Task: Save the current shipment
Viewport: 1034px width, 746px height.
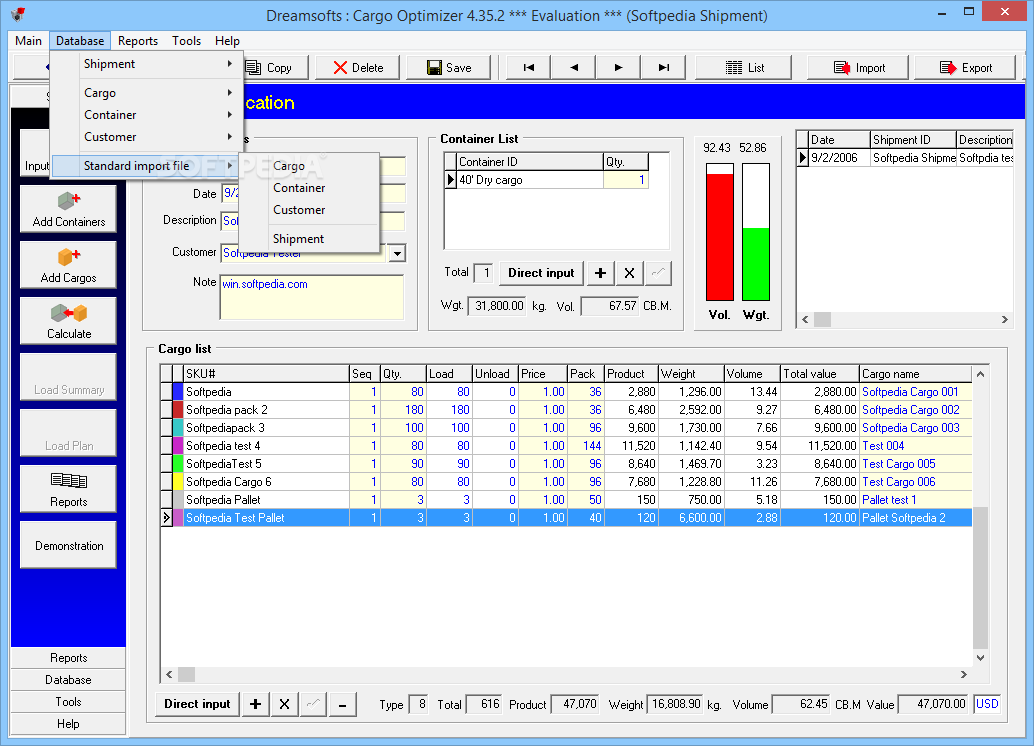Action: (448, 67)
